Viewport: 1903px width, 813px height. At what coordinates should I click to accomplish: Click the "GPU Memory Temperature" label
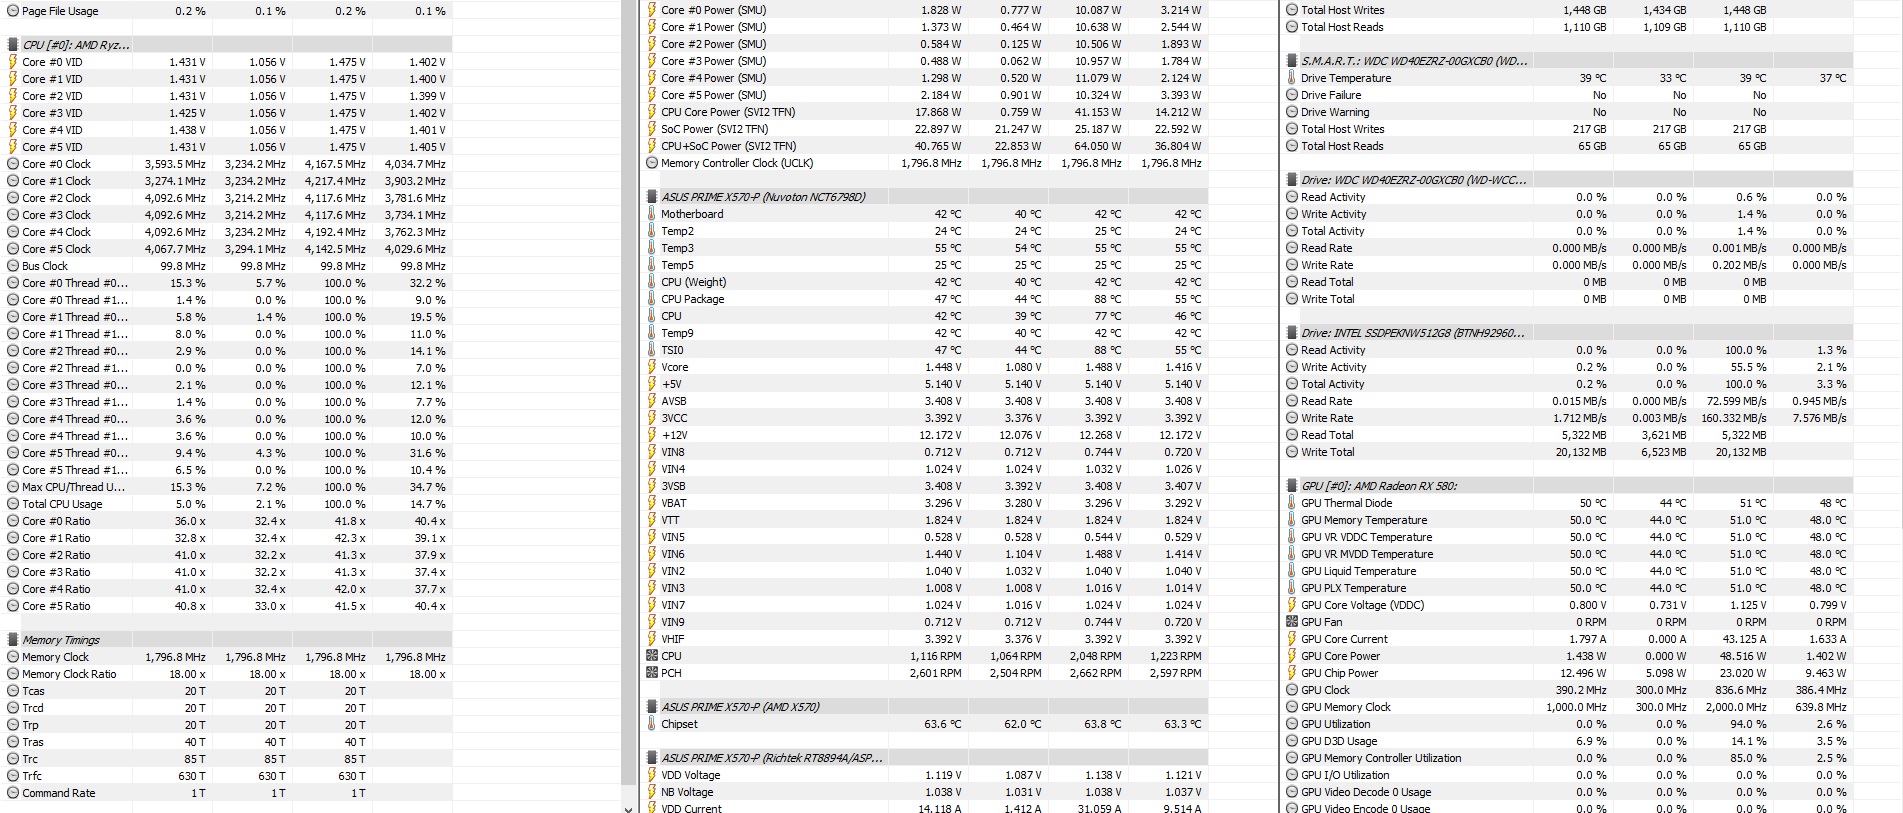(1364, 520)
